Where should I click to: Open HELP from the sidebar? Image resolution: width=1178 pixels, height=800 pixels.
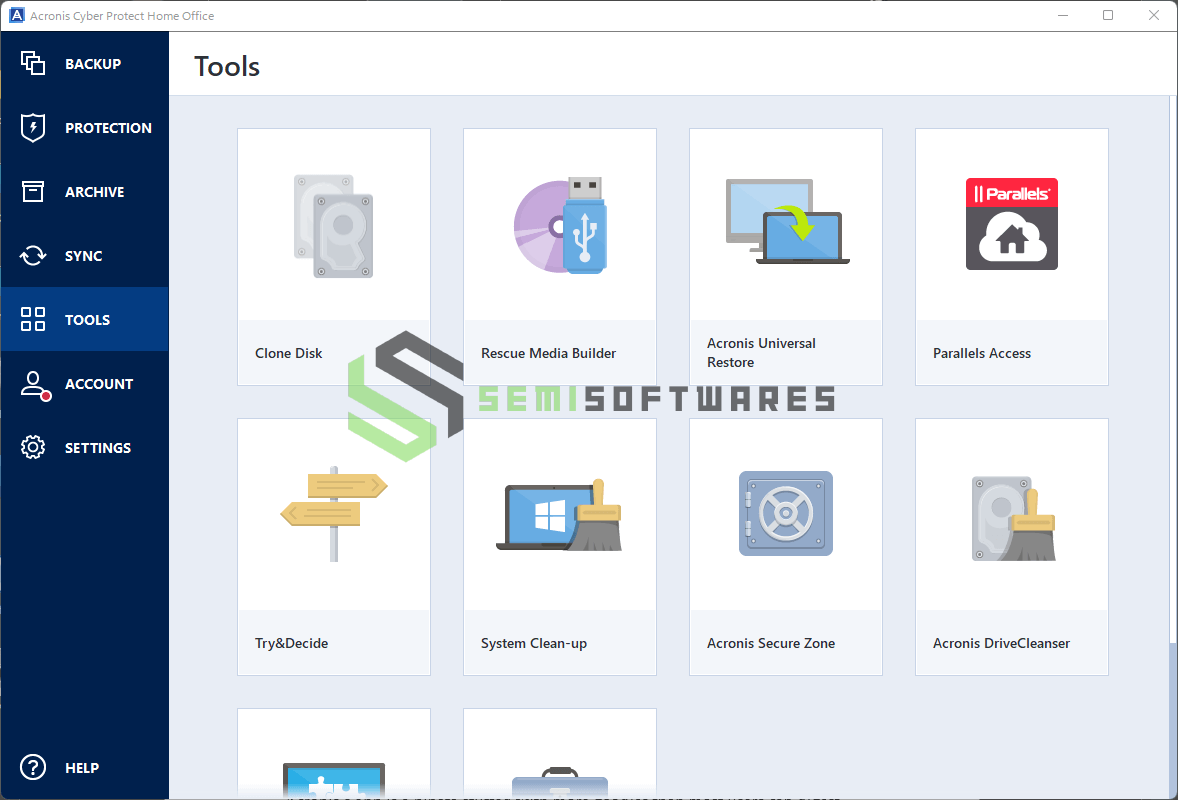click(85, 768)
